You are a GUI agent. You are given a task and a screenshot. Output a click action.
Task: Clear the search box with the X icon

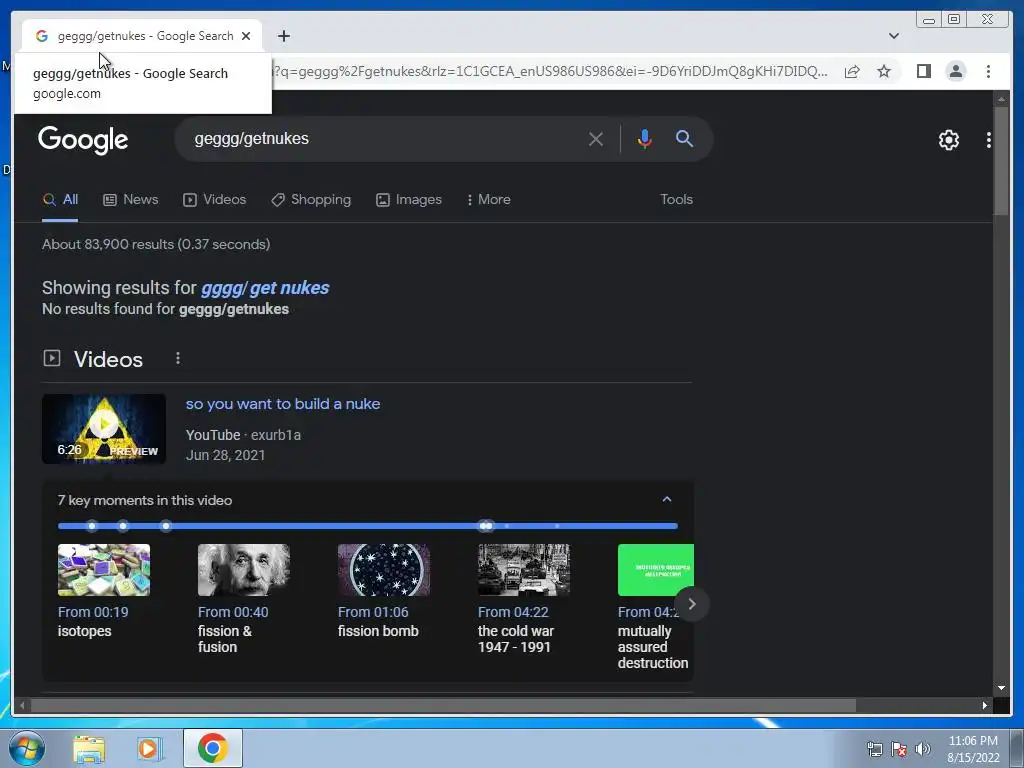point(596,139)
